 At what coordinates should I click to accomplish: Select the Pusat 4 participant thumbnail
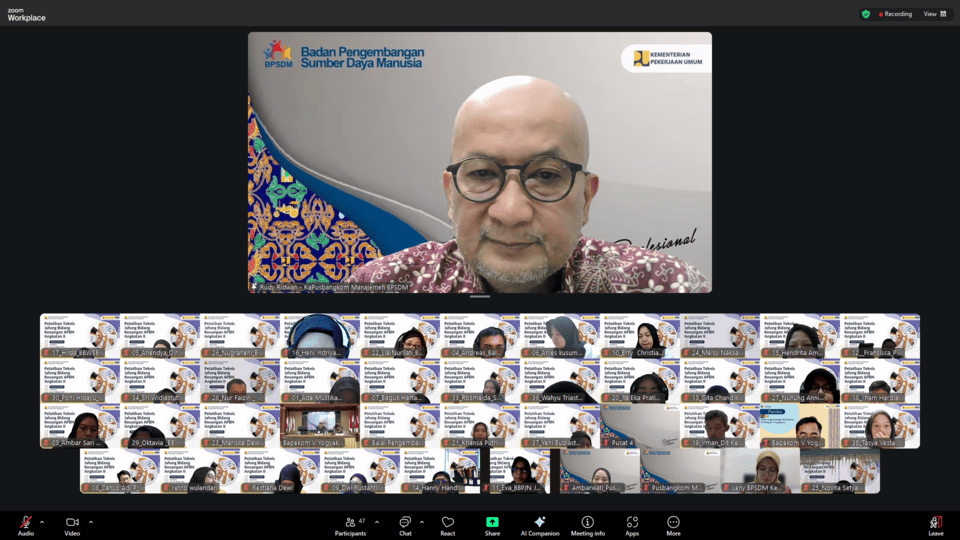coord(640,426)
